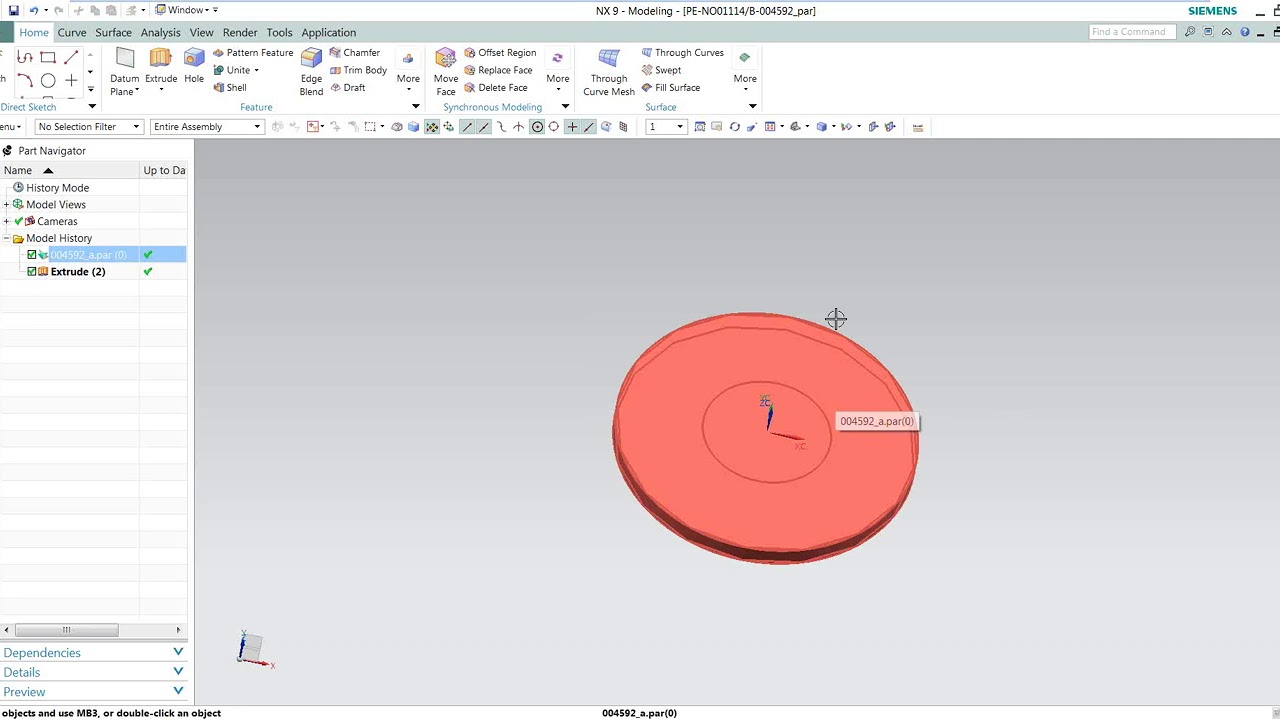1280x720 pixels.
Task: Open the Tools ribbon tab
Action: (x=280, y=33)
